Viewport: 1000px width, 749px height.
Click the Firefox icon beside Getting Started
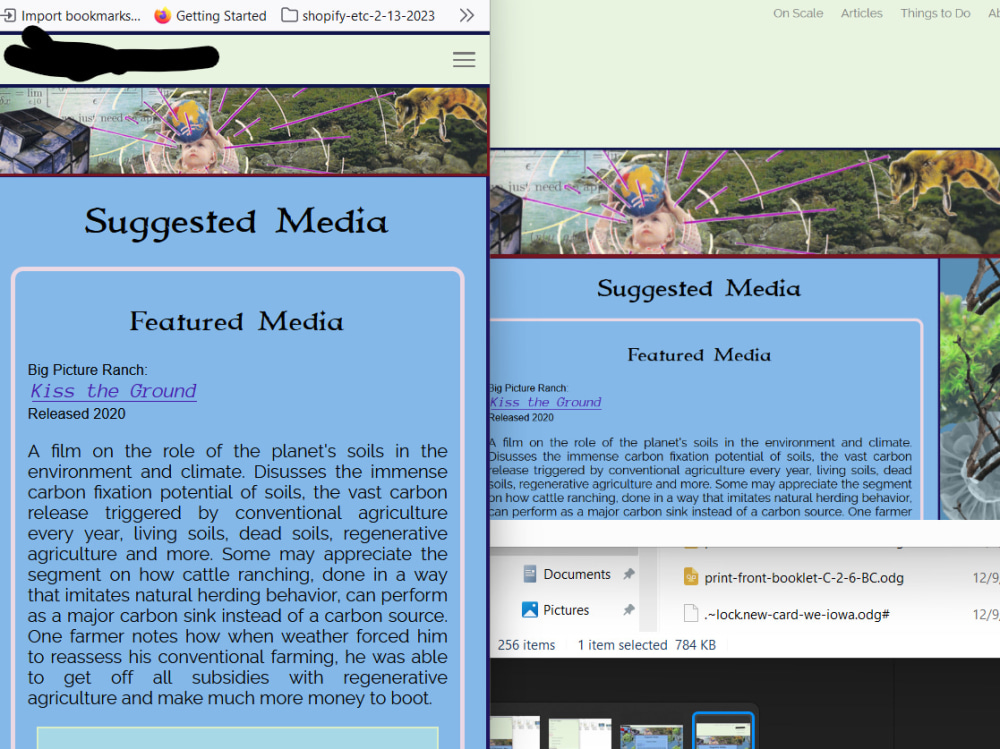coord(163,15)
